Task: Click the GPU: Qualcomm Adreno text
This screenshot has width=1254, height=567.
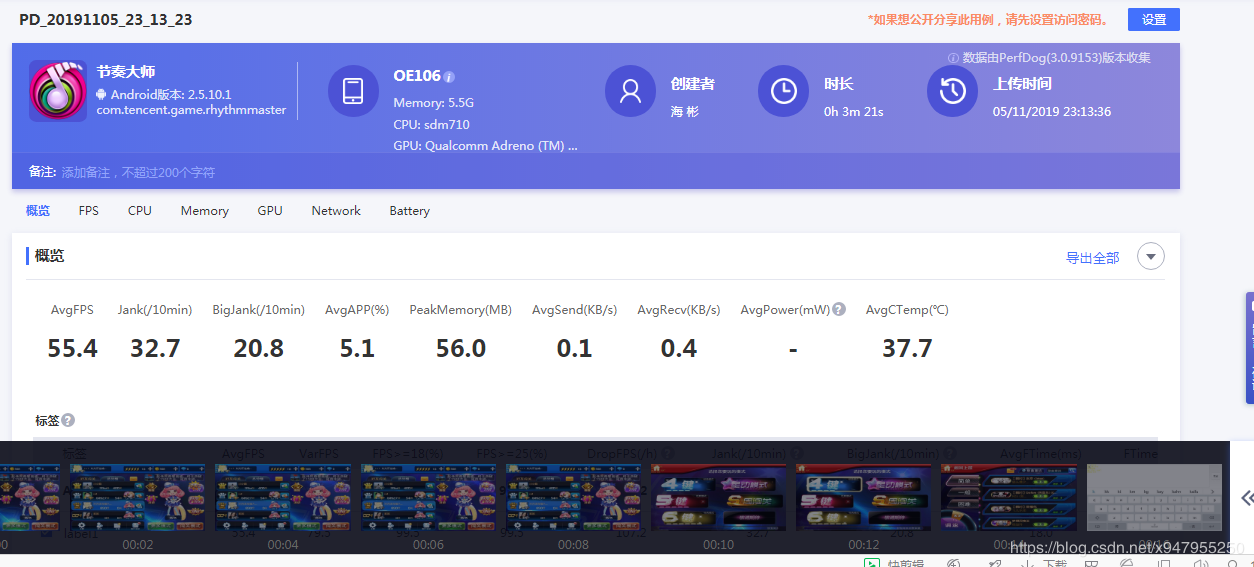Action: (486, 146)
